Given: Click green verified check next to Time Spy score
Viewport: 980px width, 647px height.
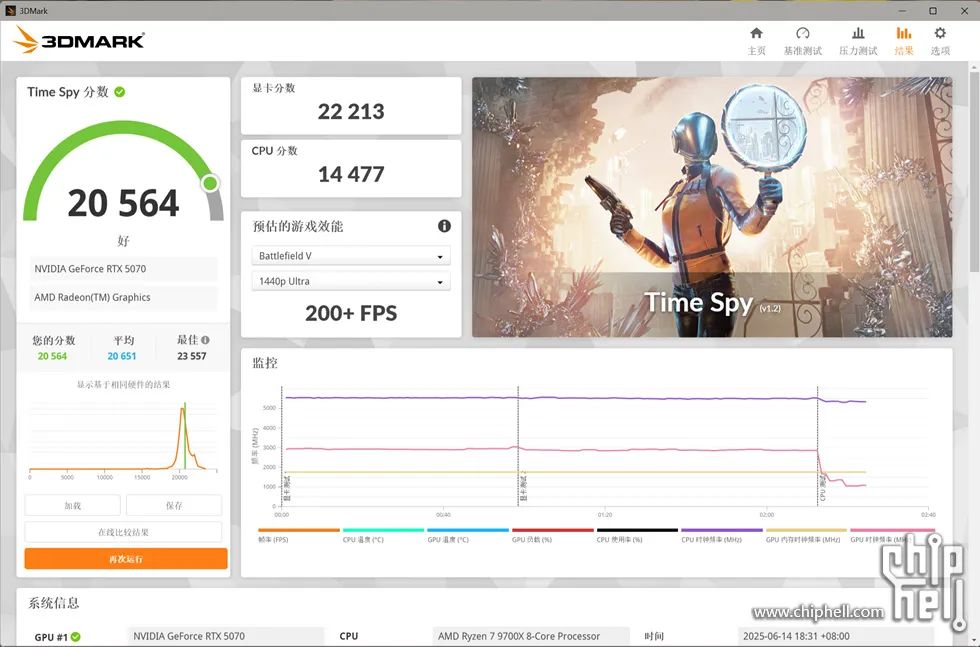Looking at the screenshot, I should (x=120, y=92).
